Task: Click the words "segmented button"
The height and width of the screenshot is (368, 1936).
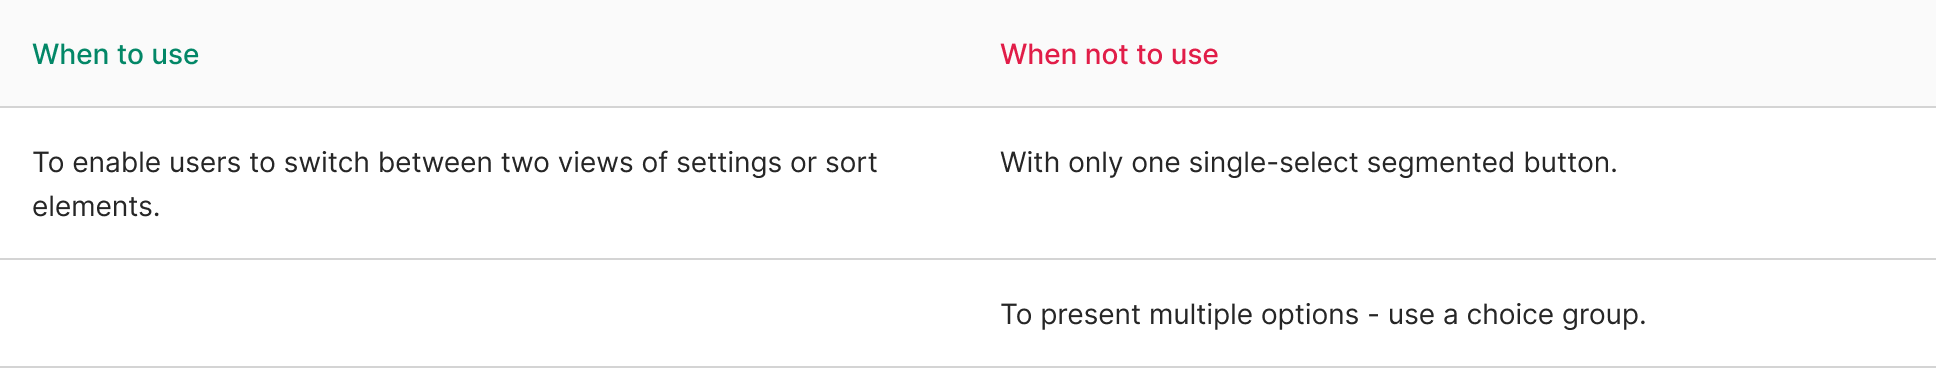Action: (1492, 162)
